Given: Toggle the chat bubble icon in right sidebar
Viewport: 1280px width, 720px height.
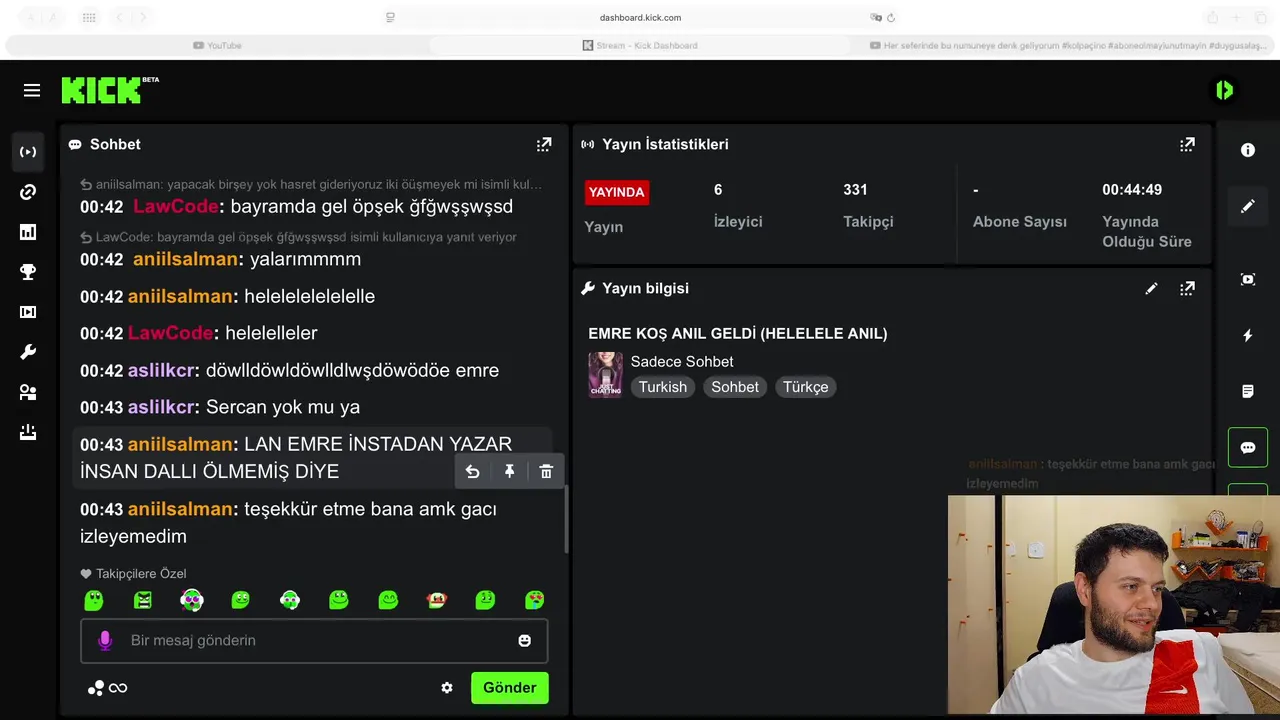Looking at the screenshot, I should [x=1248, y=447].
